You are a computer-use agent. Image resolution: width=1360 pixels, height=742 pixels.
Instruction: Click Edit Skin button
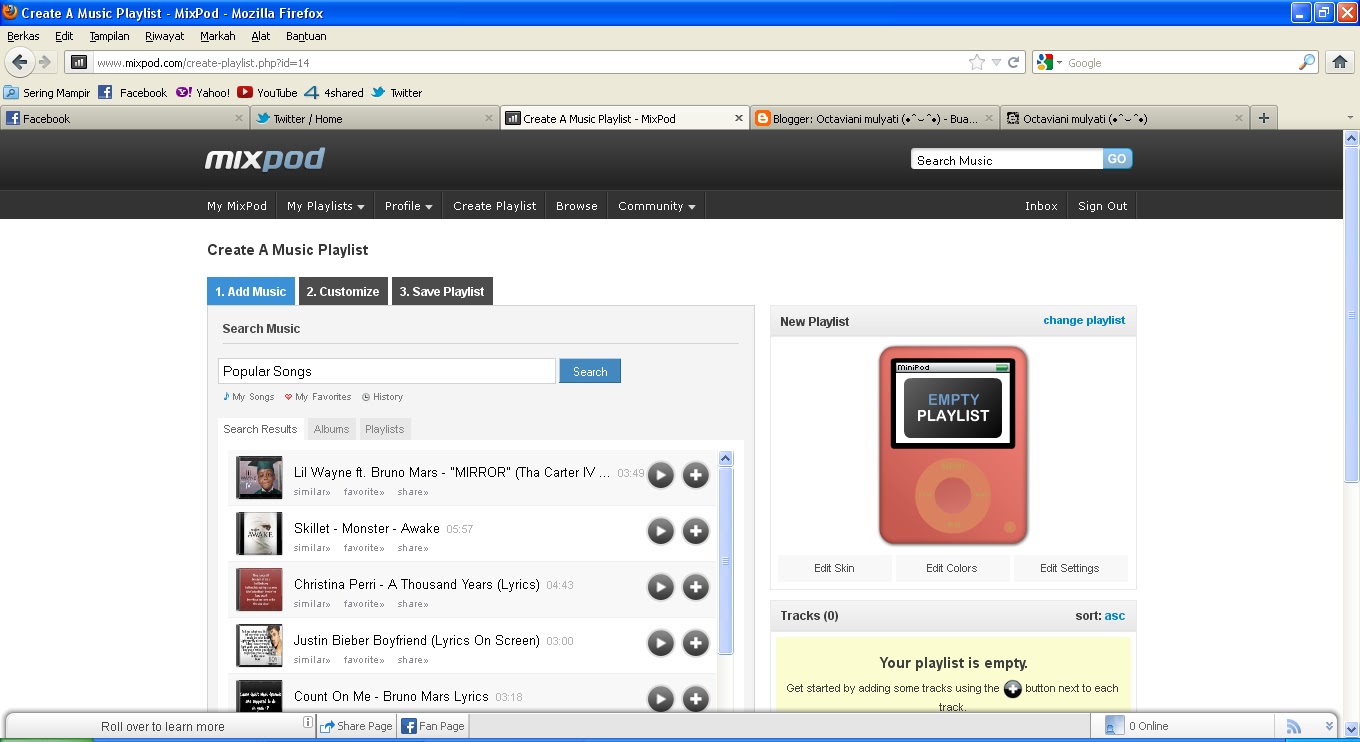pos(834,568)
